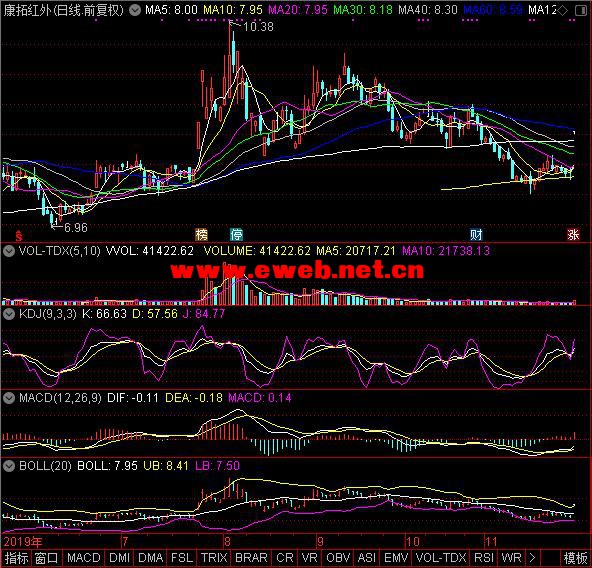The width and height of the screenshot is (592, 568).
Task: Click the 财 marker icon on chart
Action: (476, 235)
